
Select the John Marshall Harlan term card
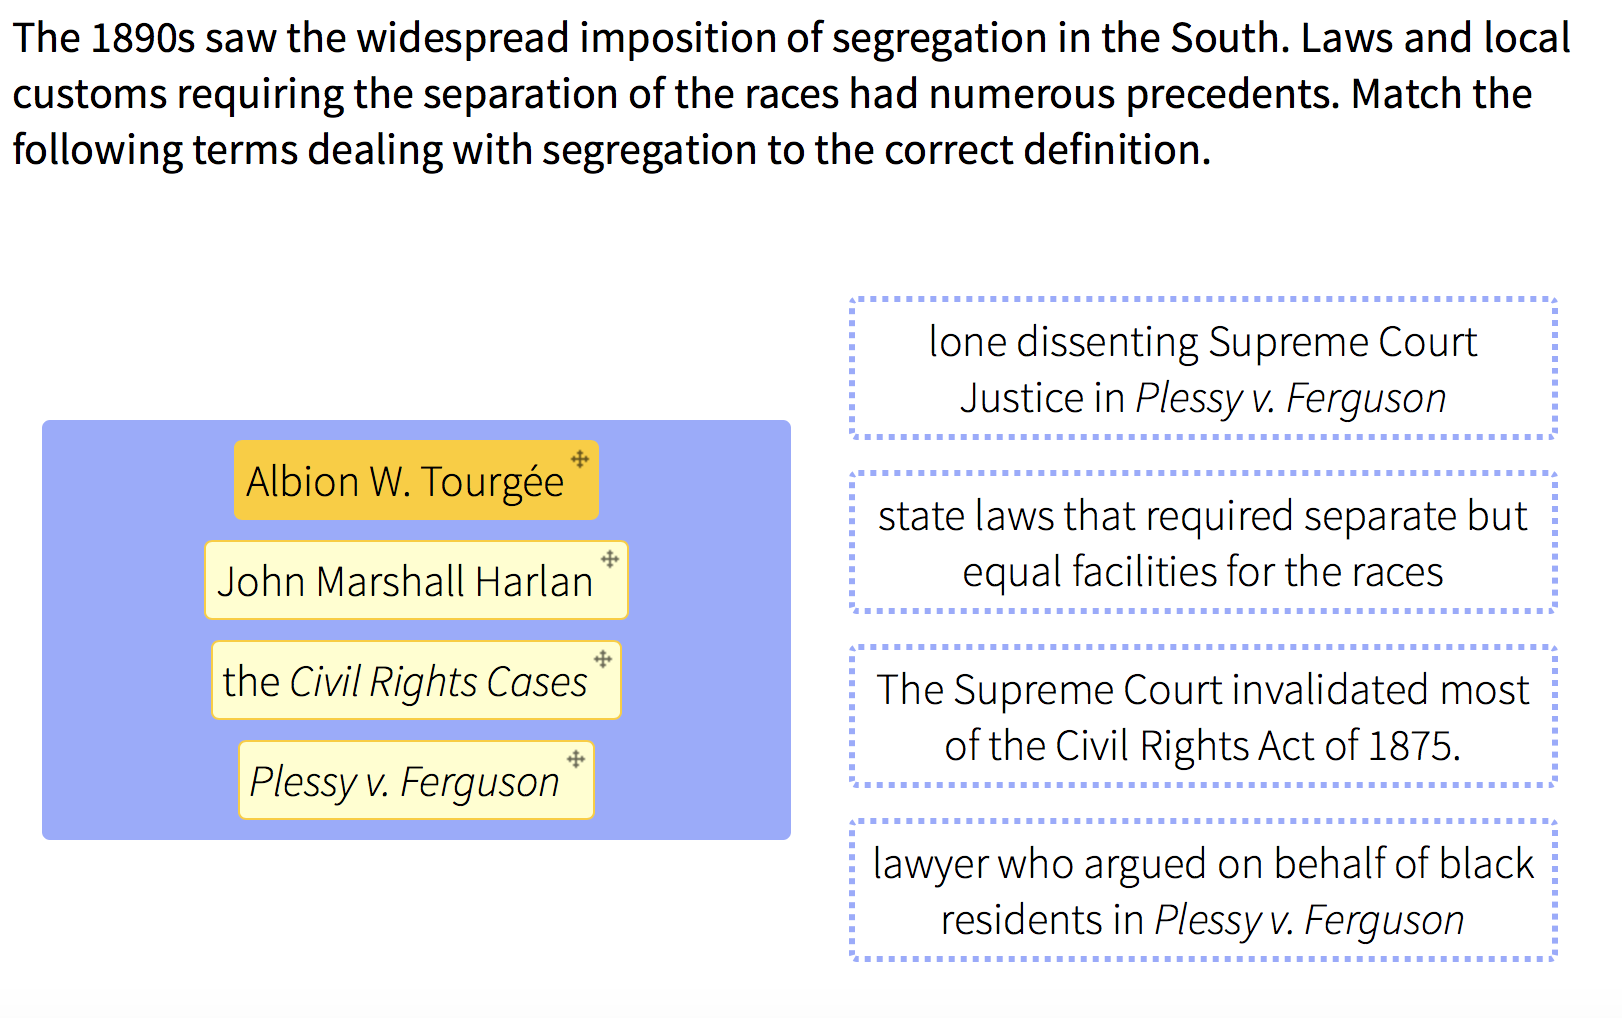point(416,580)
